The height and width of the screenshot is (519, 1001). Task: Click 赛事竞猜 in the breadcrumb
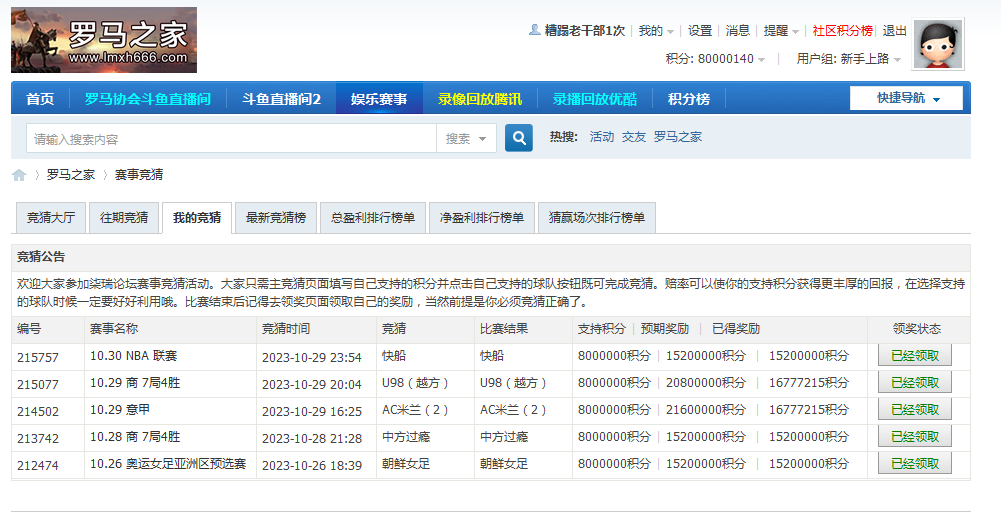[139, 175]
